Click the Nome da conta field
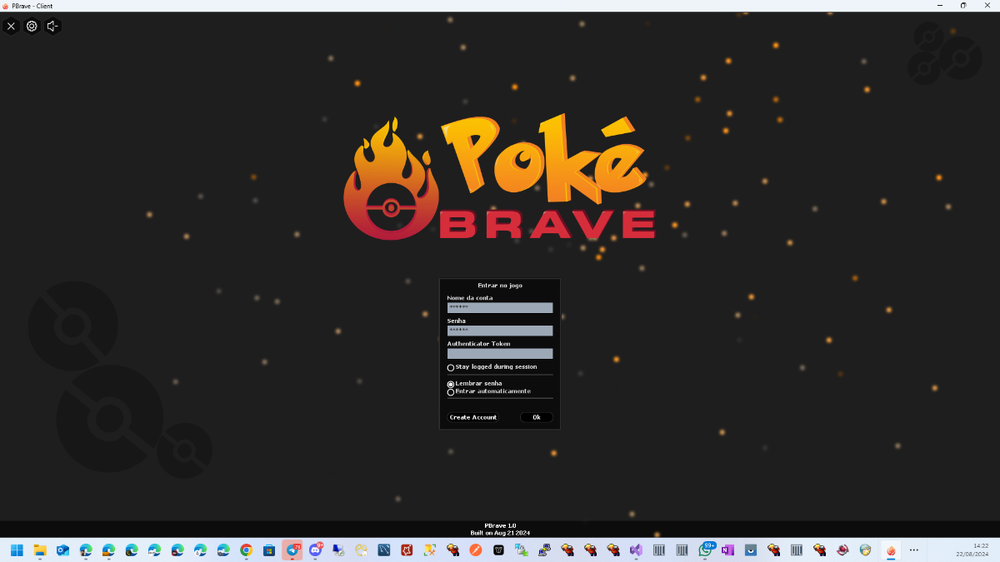This screenshot has height=562, width=1000. click(499, 308)
